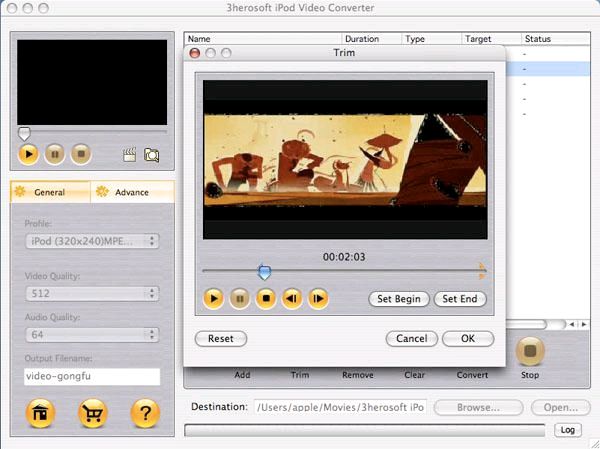Step to next frame in Trim dialog
The width and height of the screenshot is (600, 449).
(x=318, y=298)
